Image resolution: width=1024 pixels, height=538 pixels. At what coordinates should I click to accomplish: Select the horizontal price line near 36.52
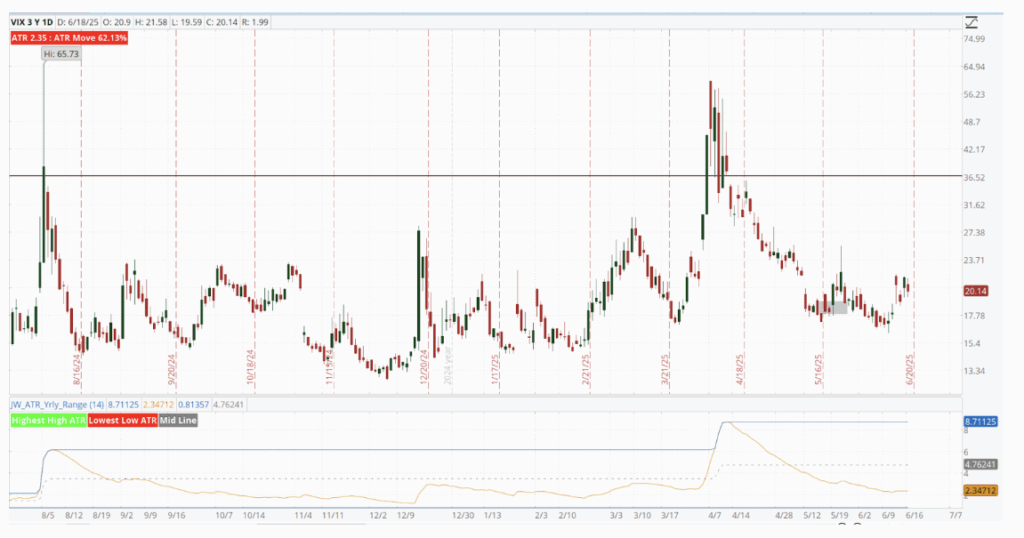486,176
